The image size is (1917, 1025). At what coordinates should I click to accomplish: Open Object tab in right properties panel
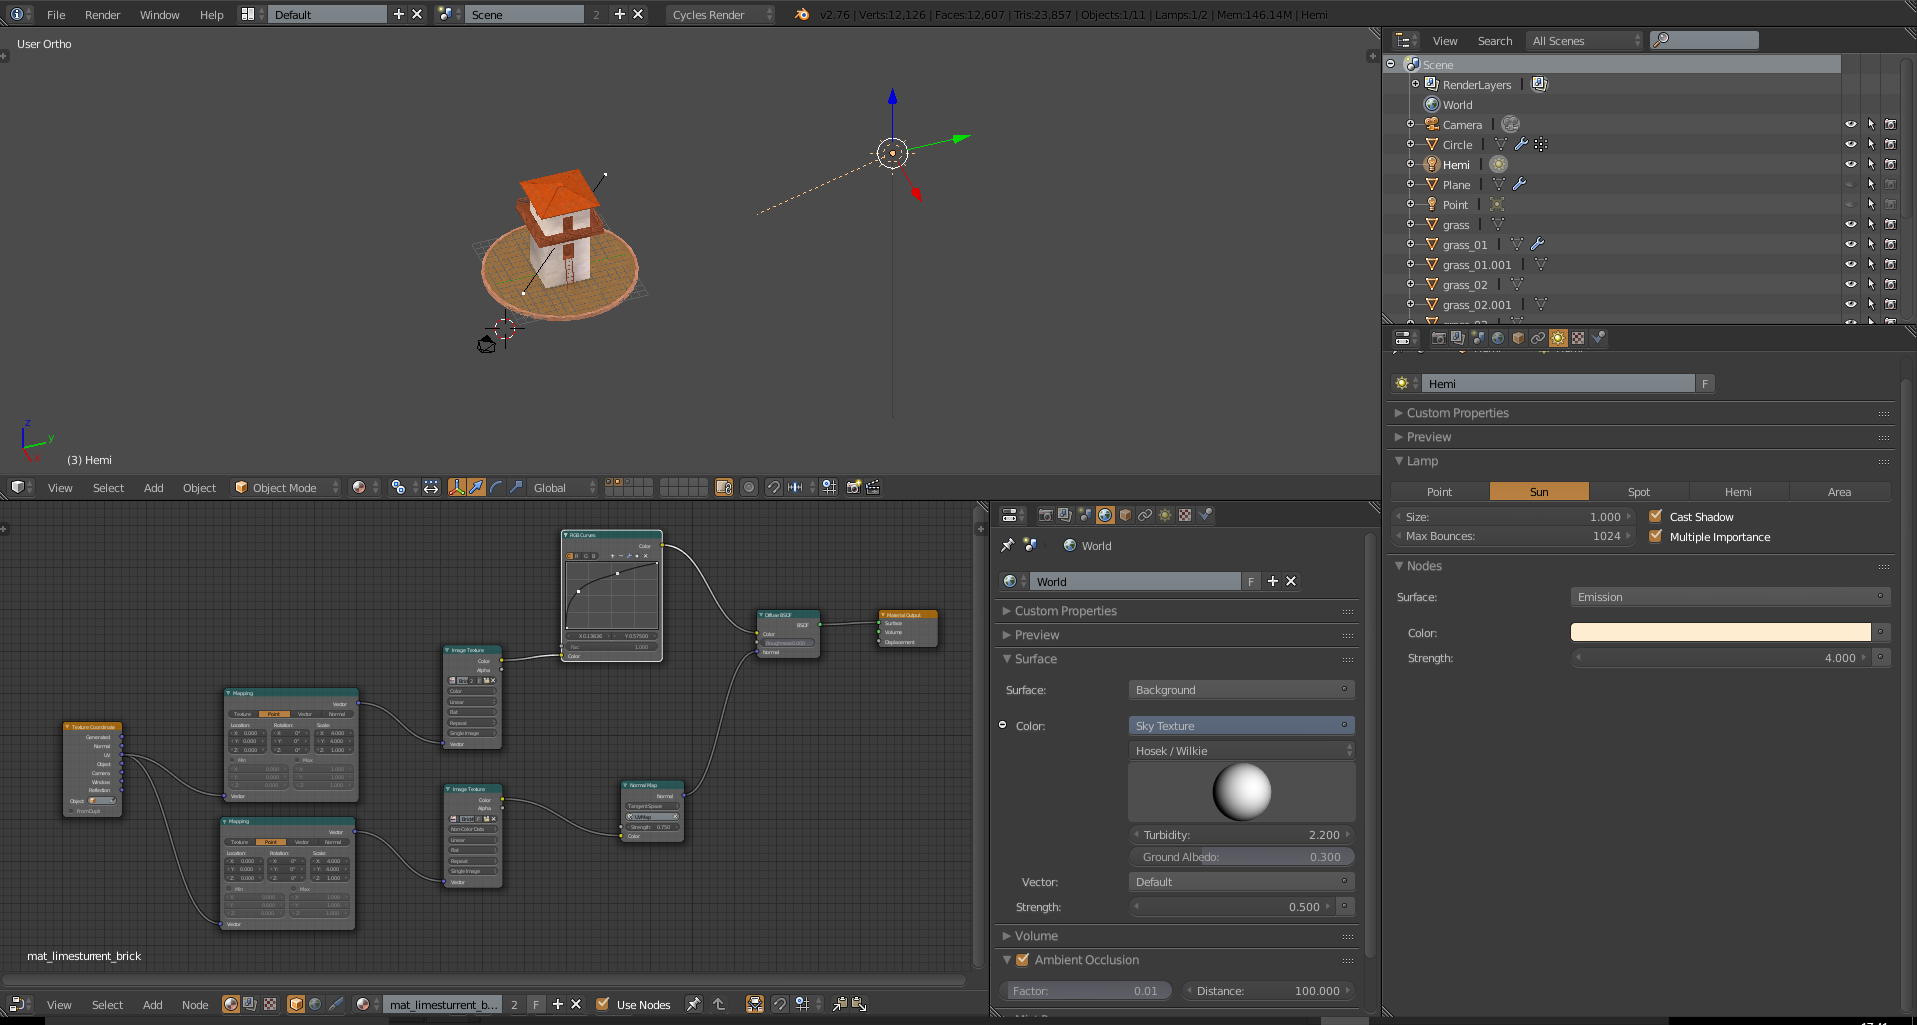[1518, 338]
